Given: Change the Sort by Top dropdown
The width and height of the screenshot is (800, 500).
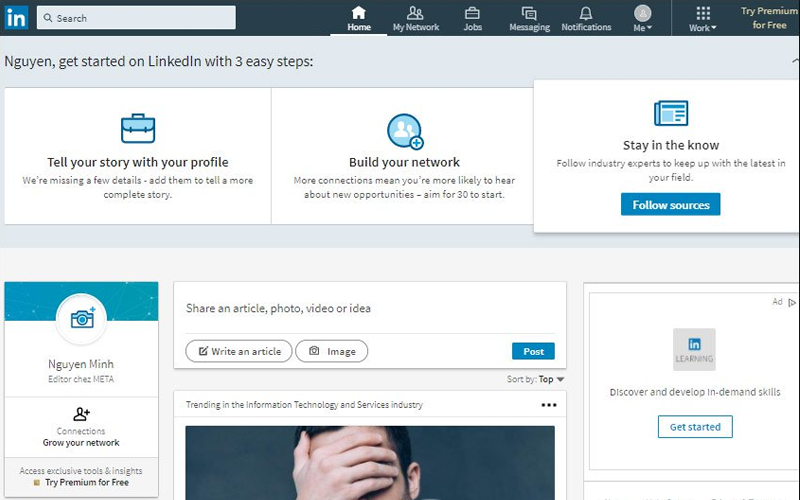Looking at the screenshot, I should (551, 380).
